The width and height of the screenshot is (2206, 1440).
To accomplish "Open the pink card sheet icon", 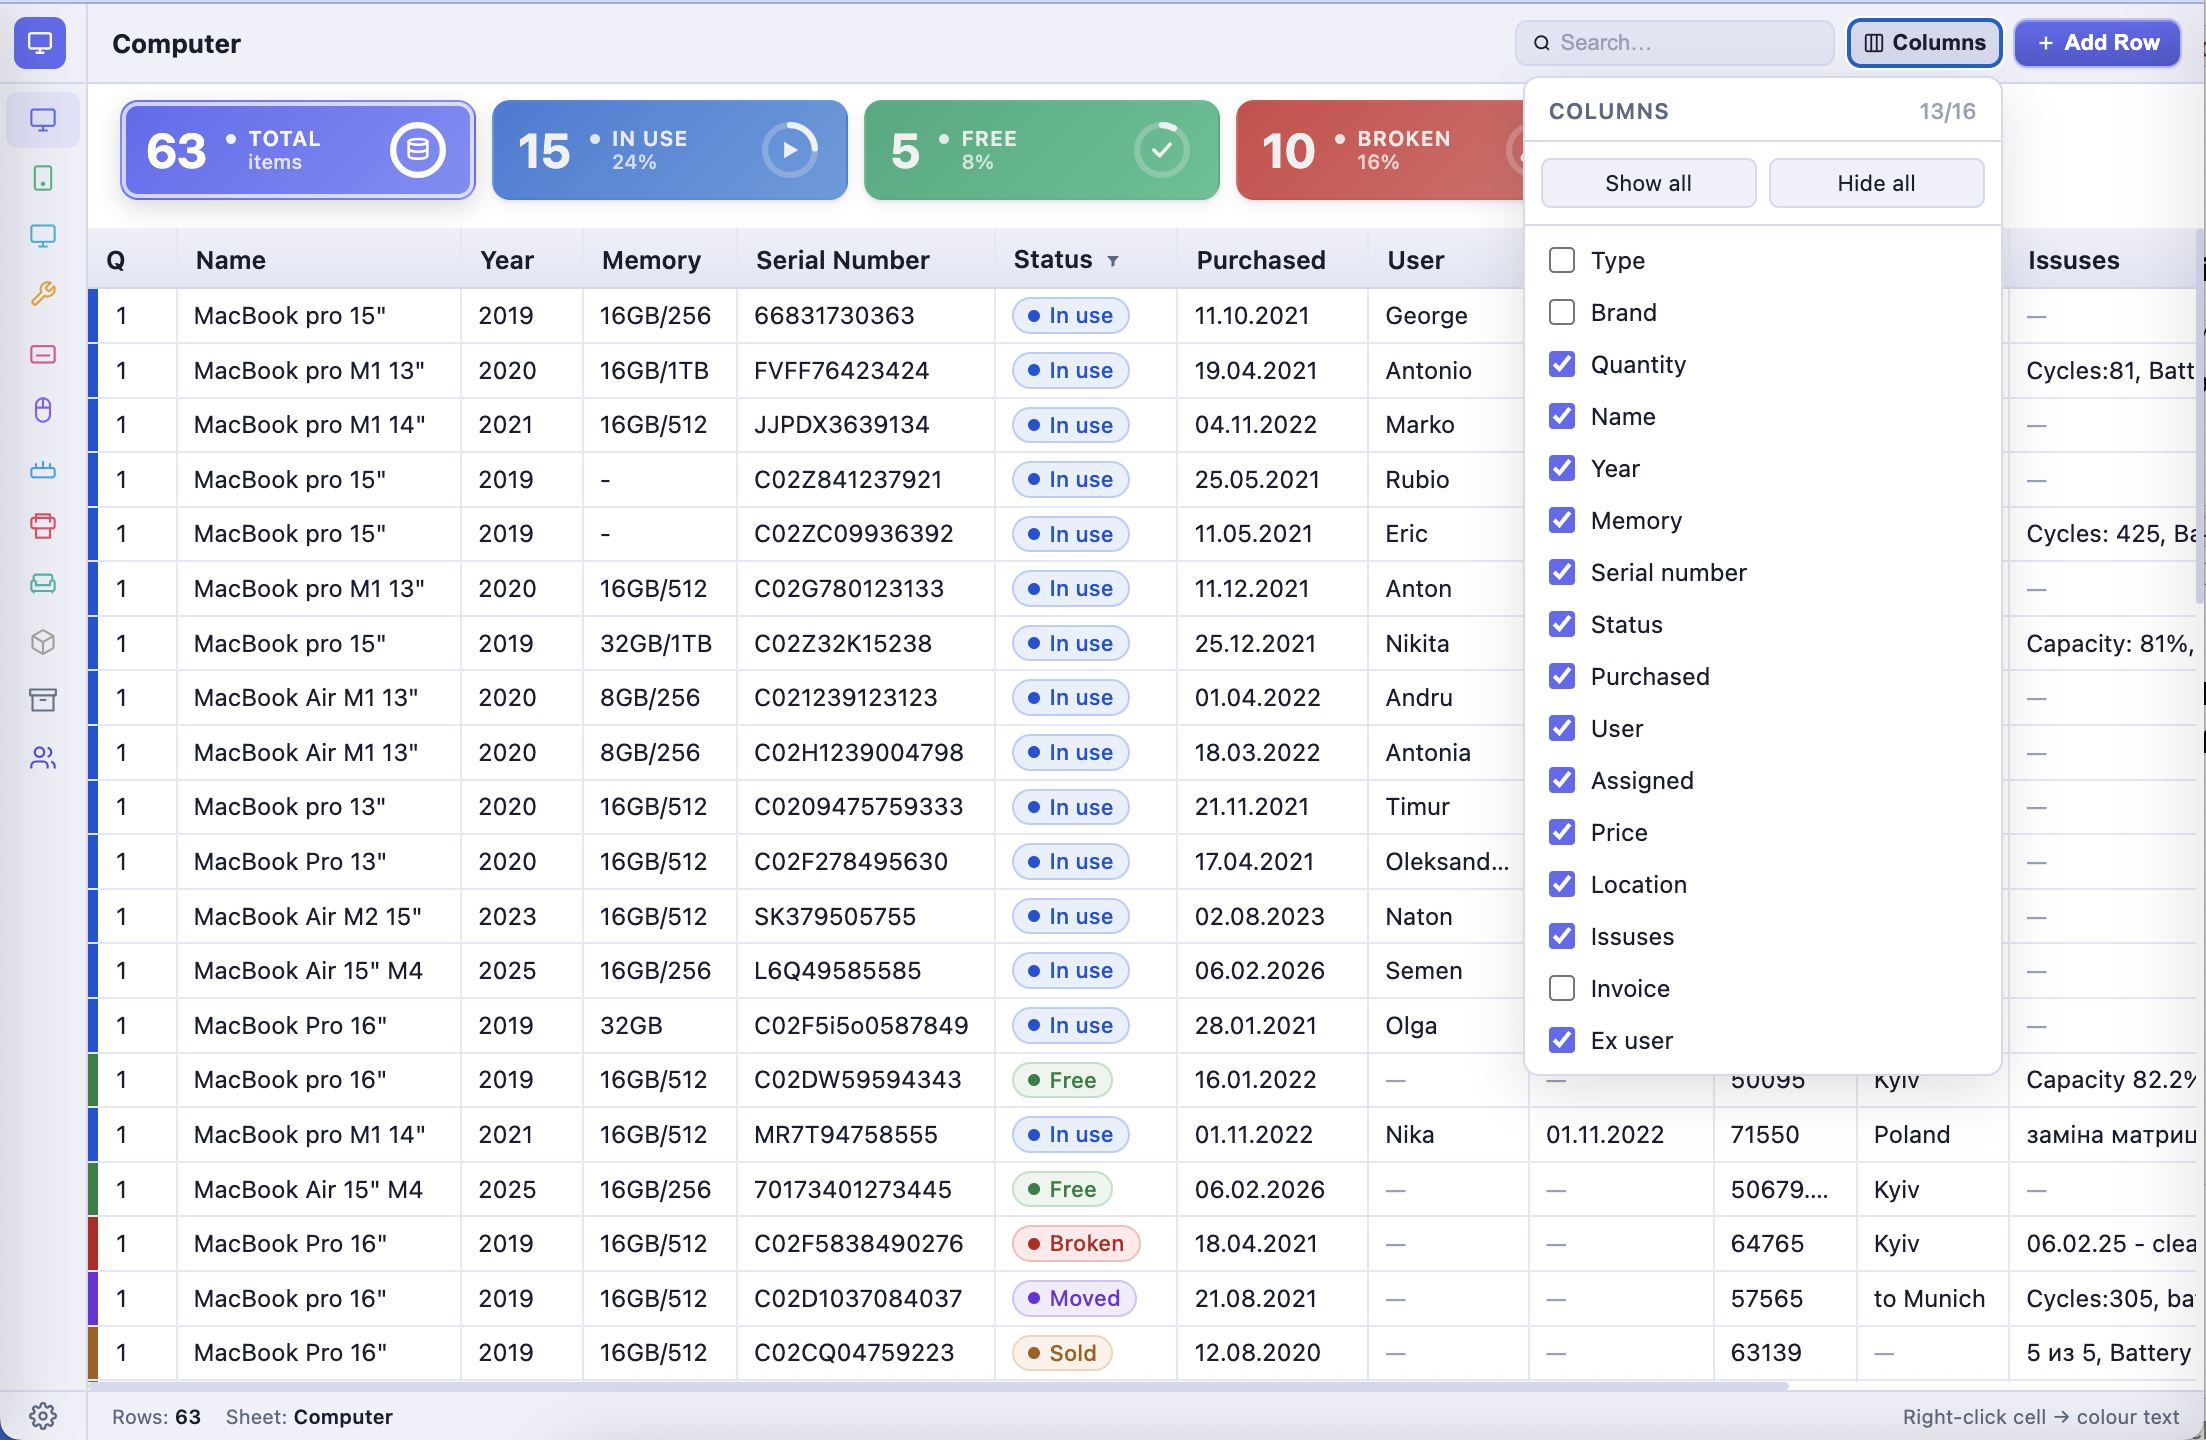I will pyautogui.click(x=43, y=354).
